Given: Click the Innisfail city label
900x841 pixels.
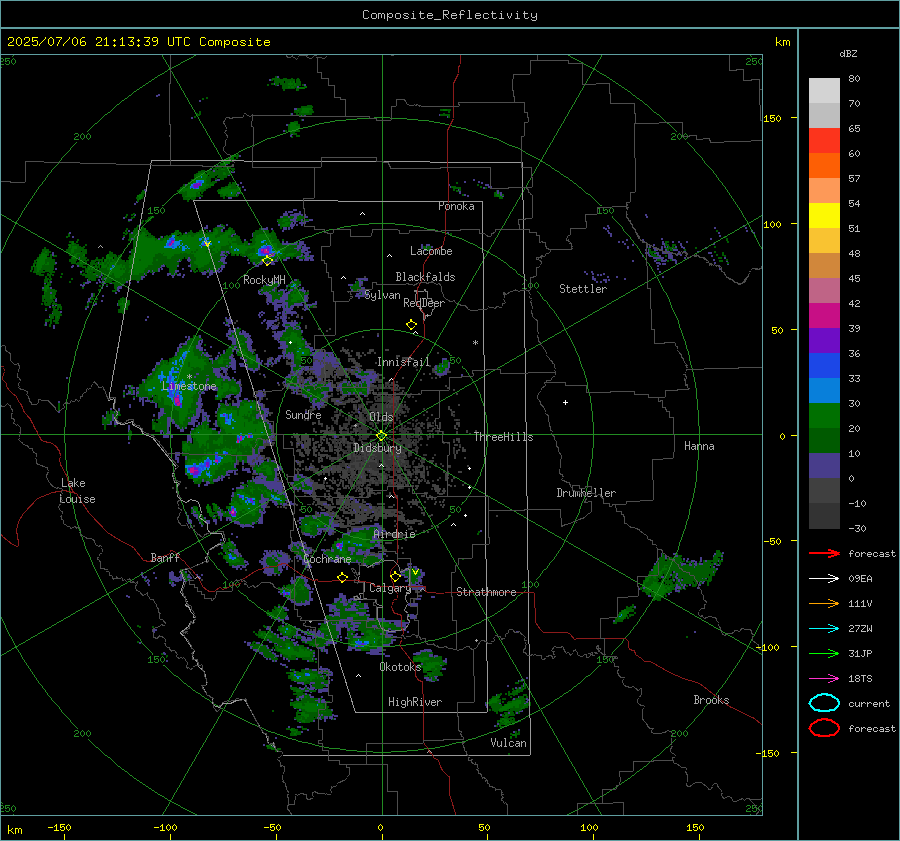Looking at the screenshot, I should [x=404, y=362].
